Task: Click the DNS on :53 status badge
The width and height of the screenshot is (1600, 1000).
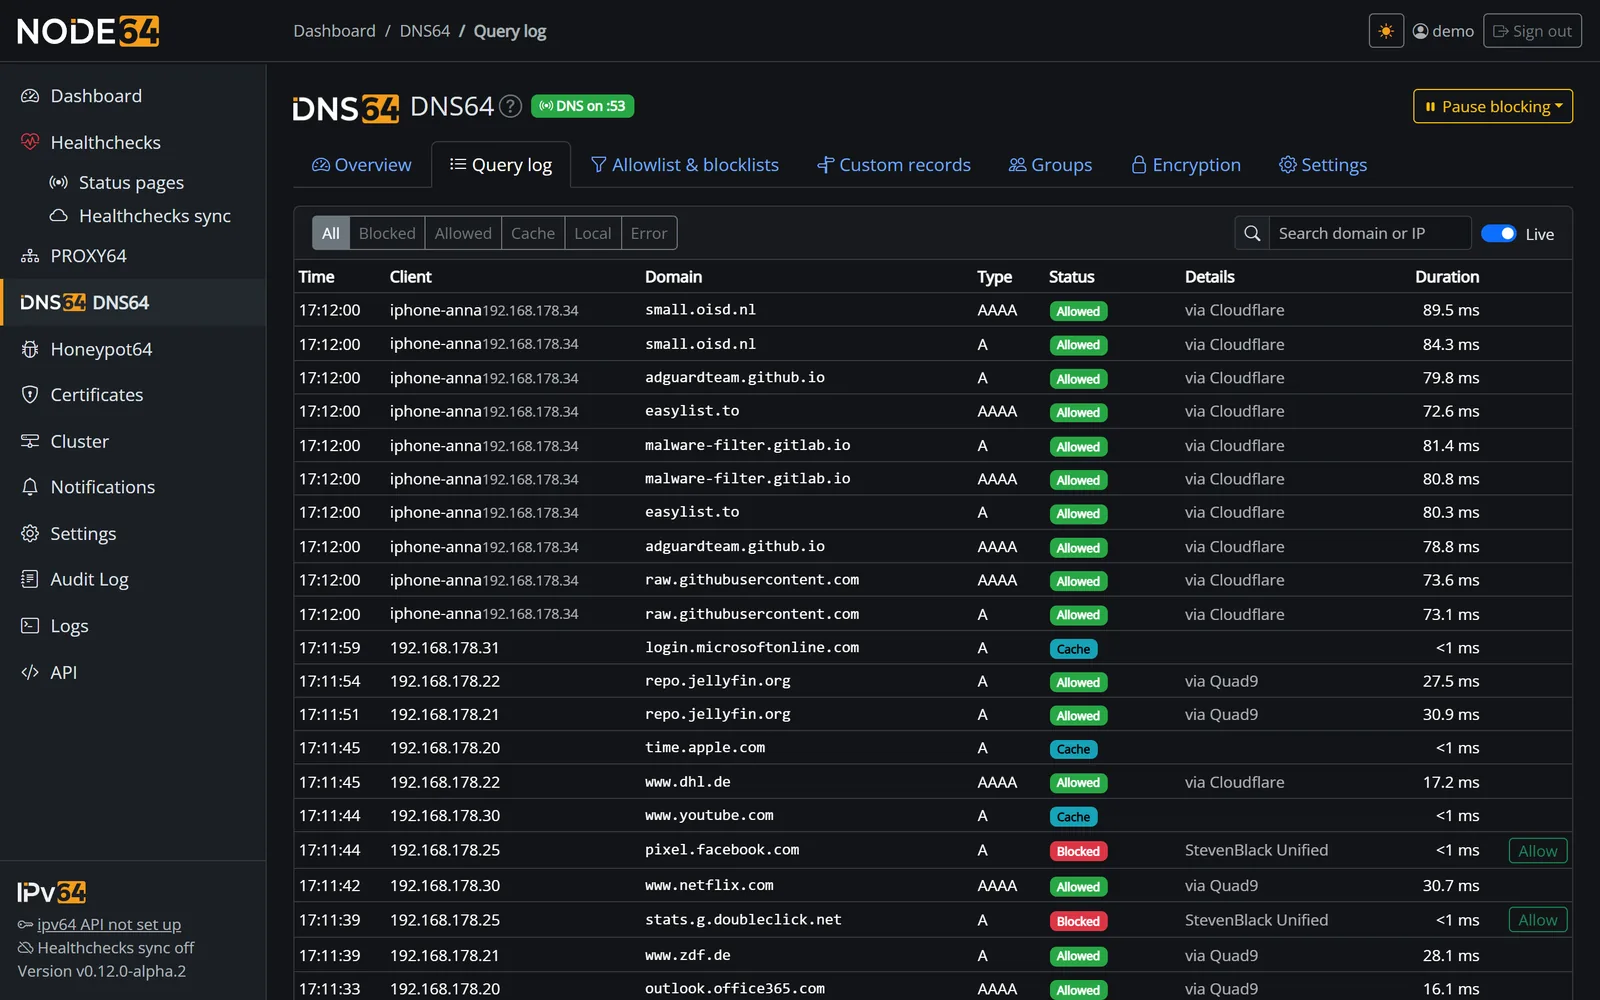Action: coord(582,106)
